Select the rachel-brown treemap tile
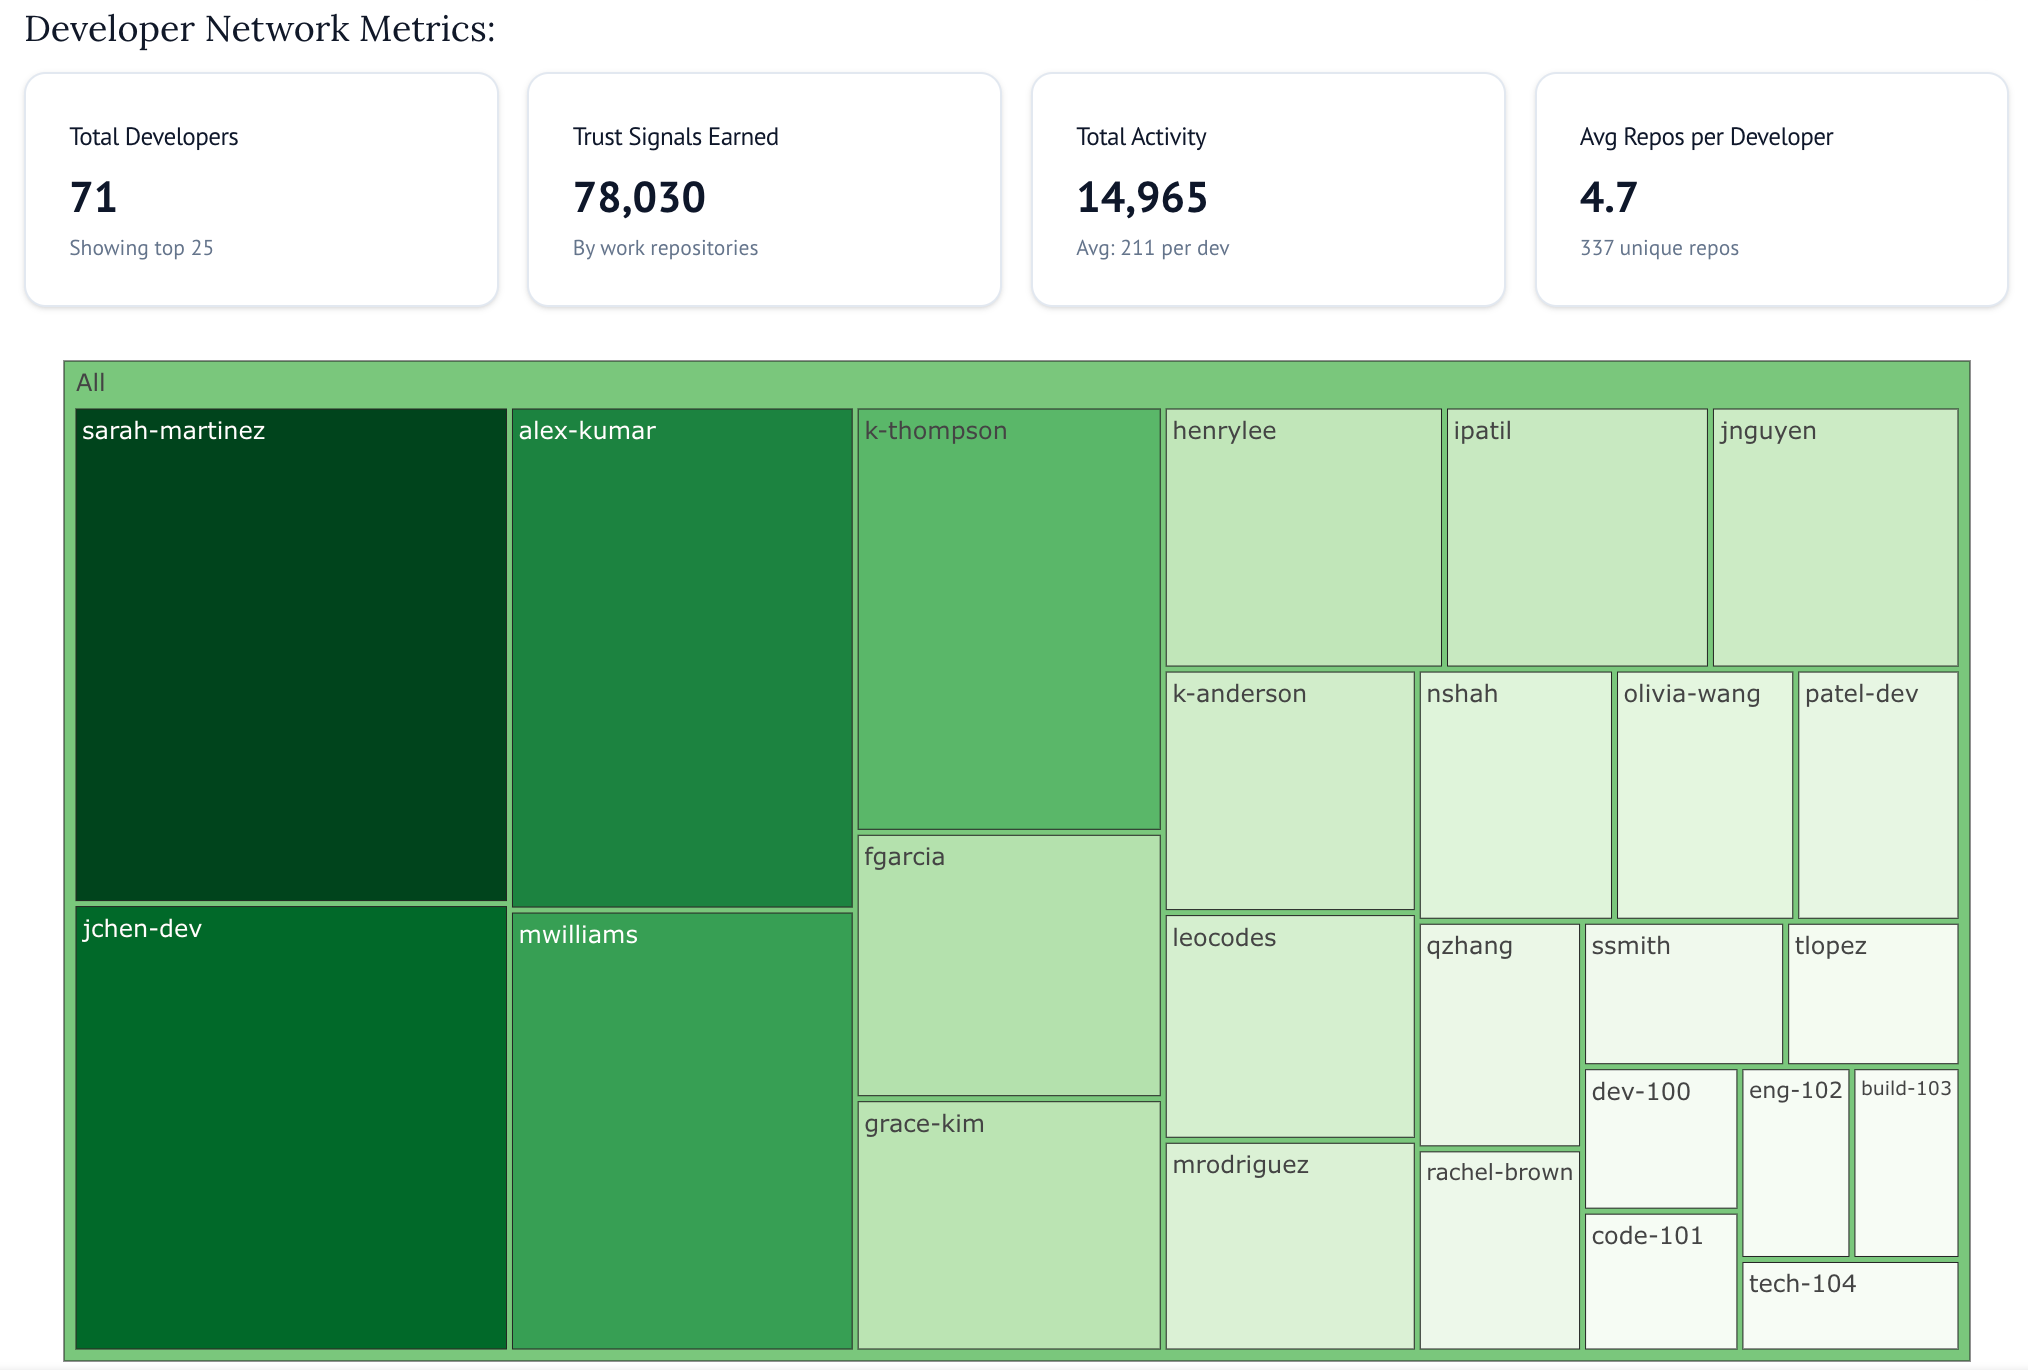 click(x=1498, y=1250)
